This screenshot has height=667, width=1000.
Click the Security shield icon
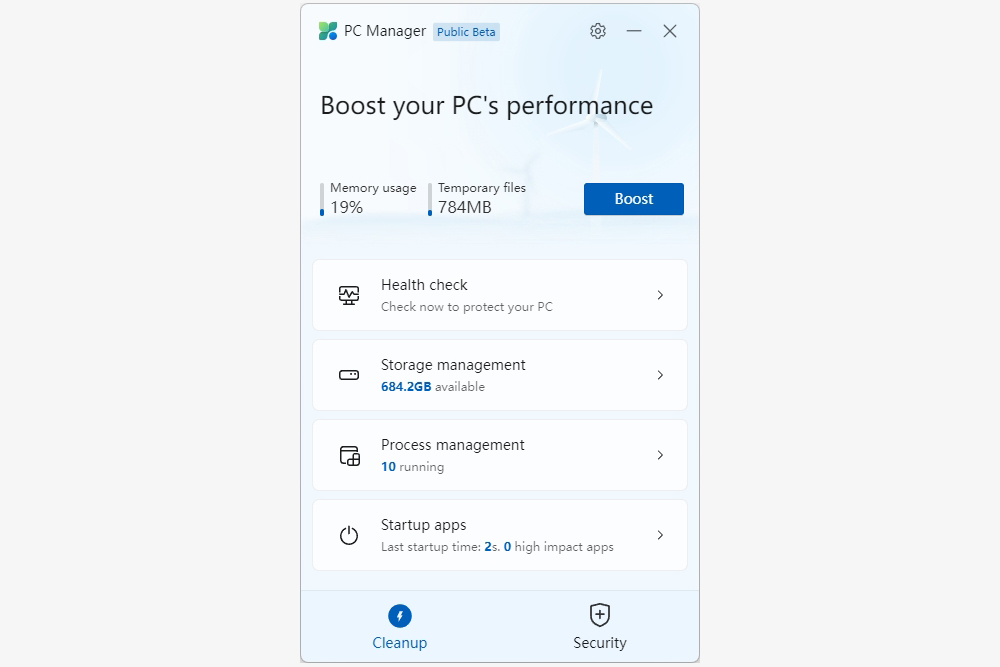(599, 615)
